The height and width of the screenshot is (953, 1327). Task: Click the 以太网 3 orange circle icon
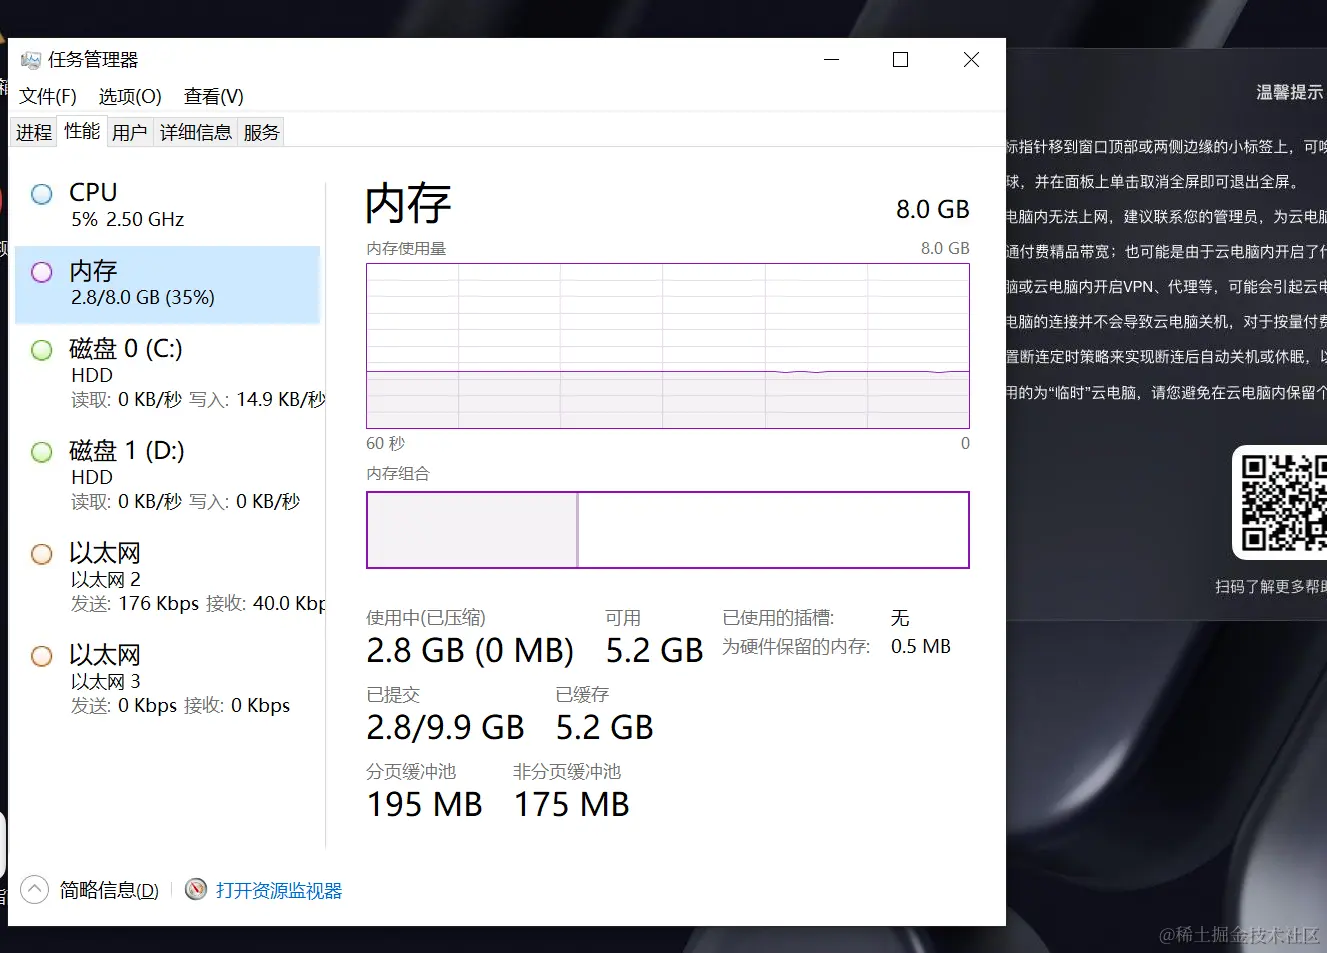point(42,656)
